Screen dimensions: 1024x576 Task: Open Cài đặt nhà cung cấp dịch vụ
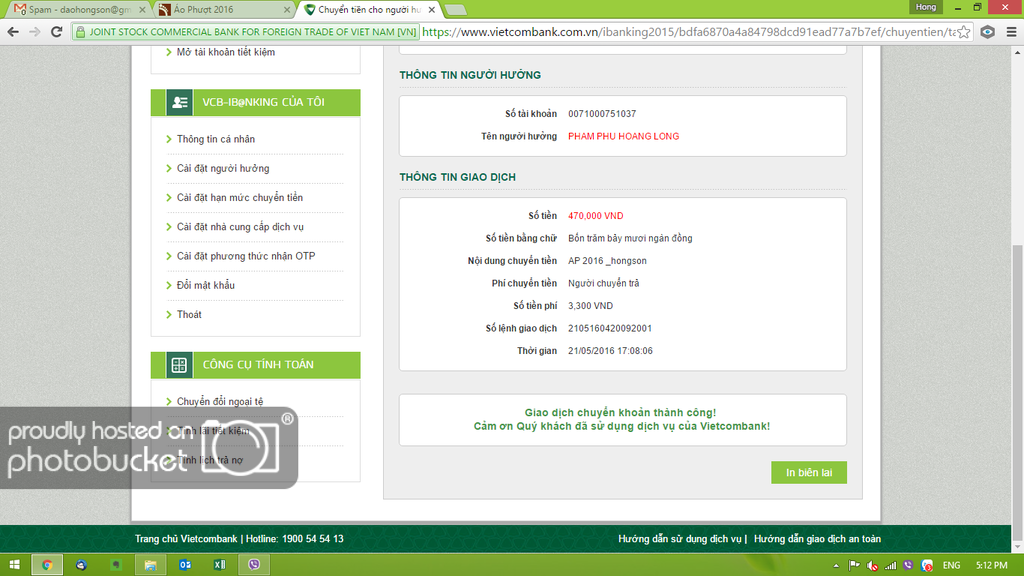pyautogui.click(x=240, y=227)
